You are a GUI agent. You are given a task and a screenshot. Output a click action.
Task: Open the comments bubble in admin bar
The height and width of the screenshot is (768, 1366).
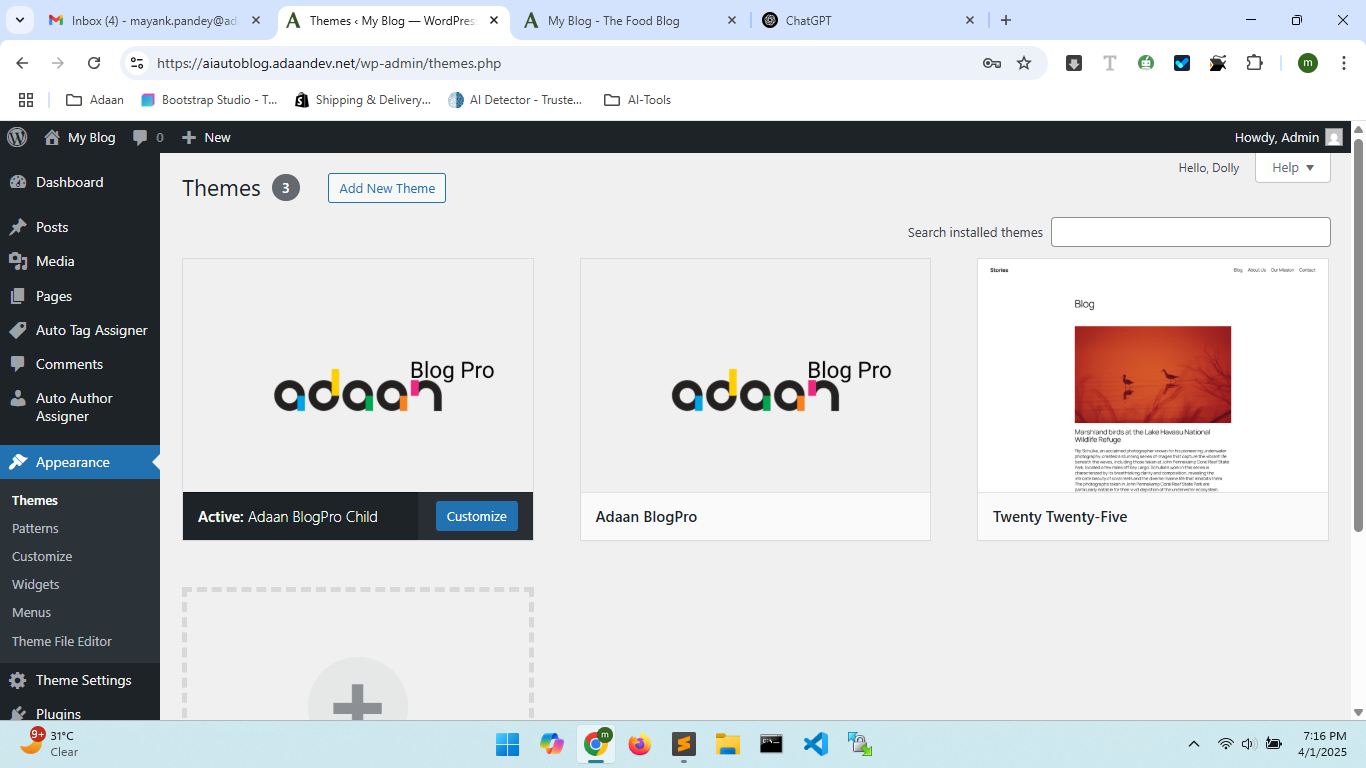(x=140, y=137)
